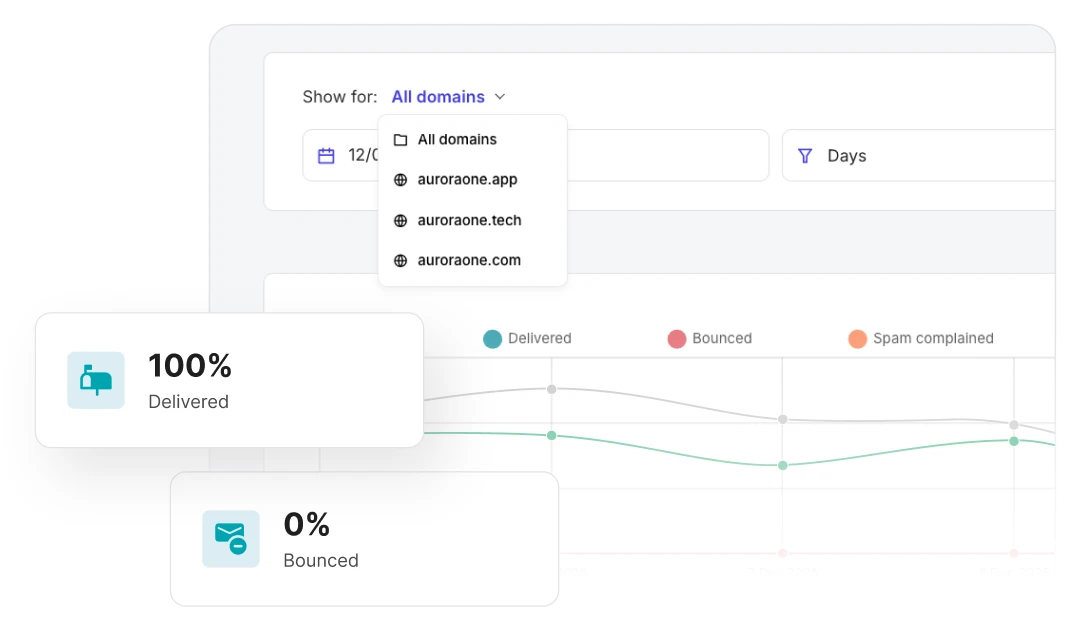Click the teal Delivered color dot
Screen dimensions: 1080x632
click(492, 339)
